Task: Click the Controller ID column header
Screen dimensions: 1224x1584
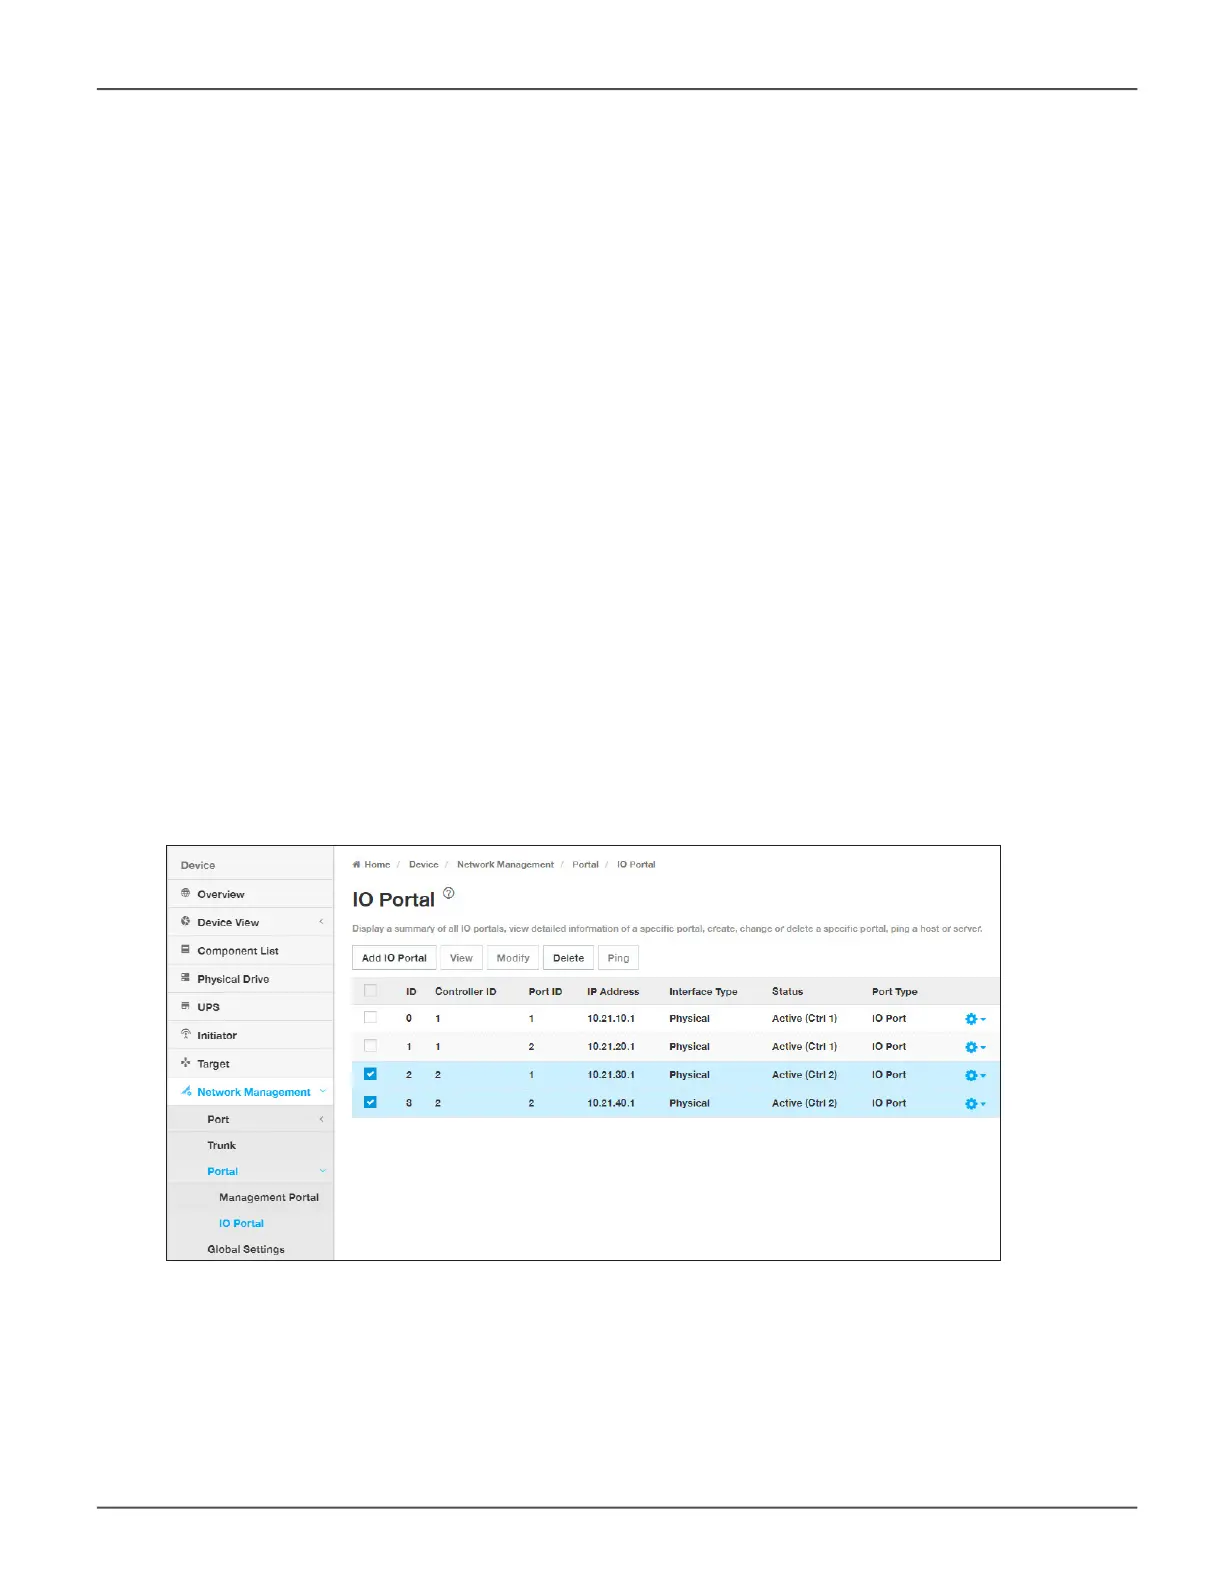Action: (465, 991)
